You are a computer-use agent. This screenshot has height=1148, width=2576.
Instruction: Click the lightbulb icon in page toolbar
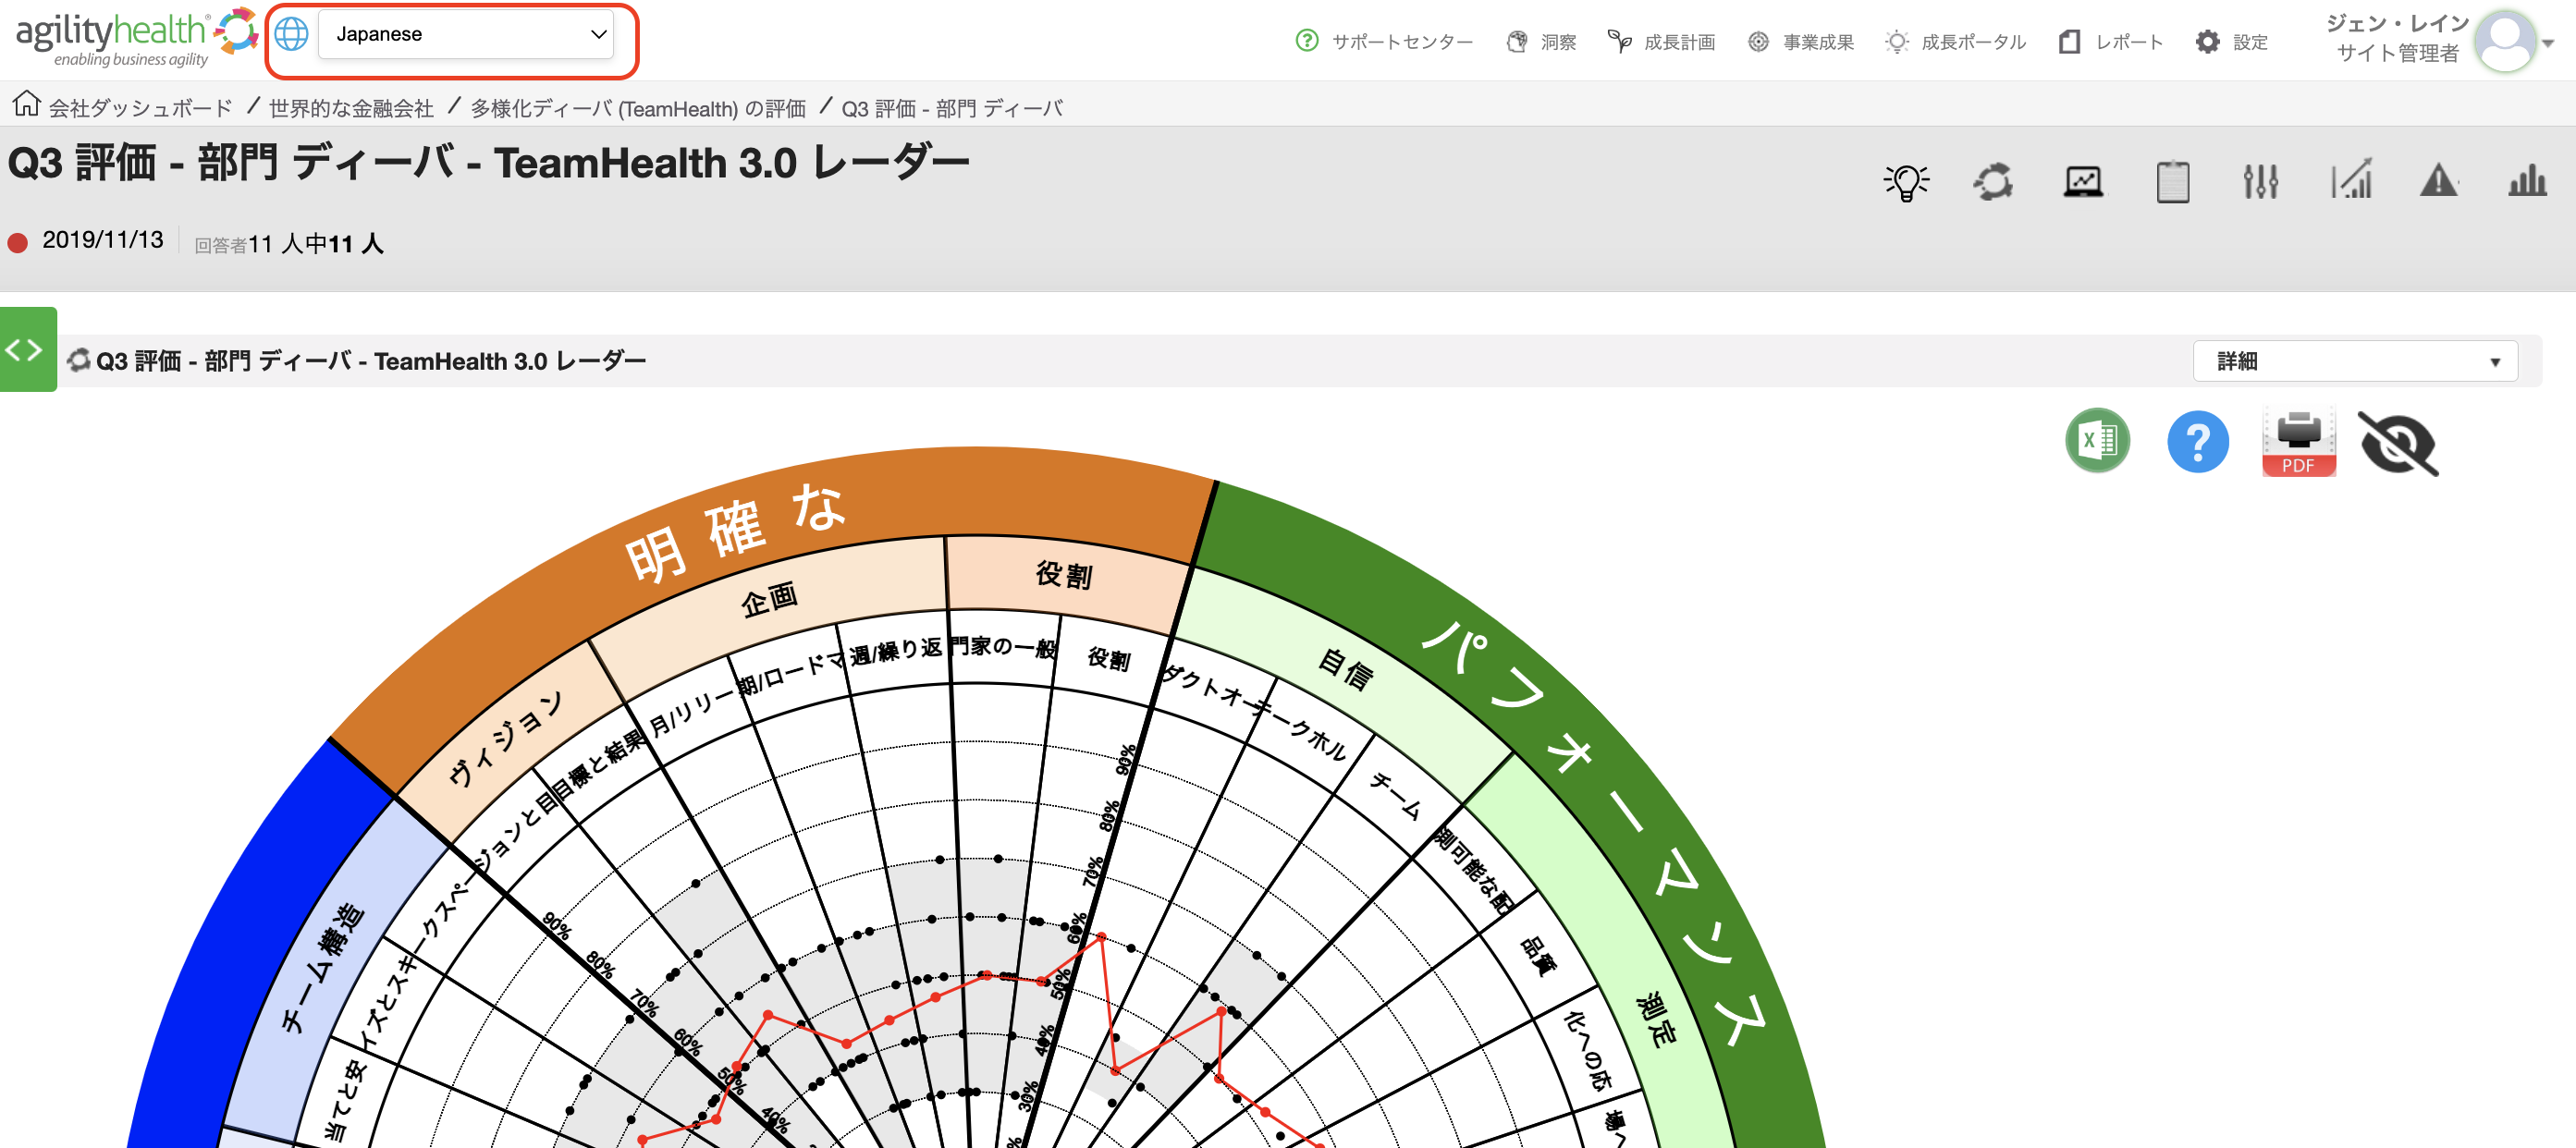(1906, 182)
